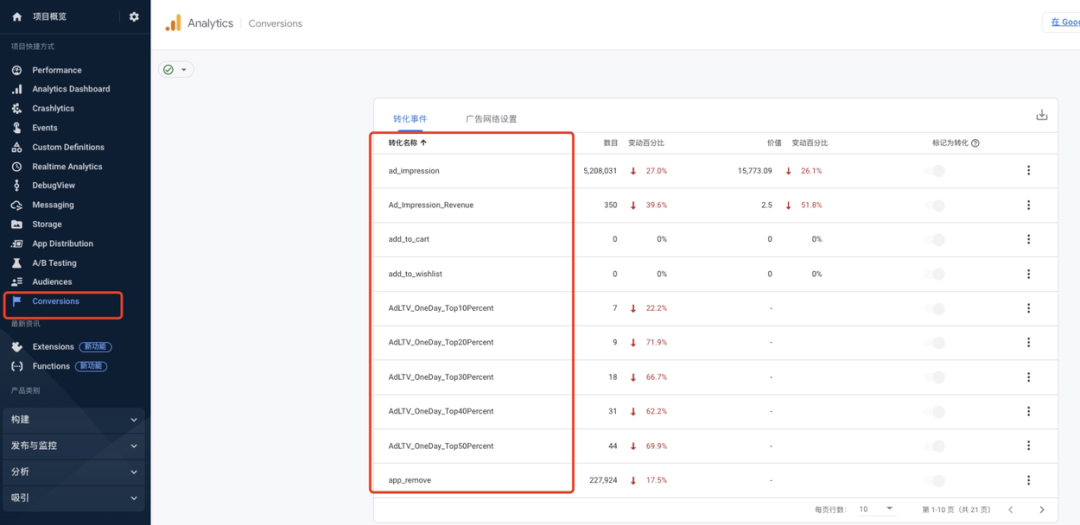Click the add_to_wishlist conversion name
The image size is (1080, 525).
(415, 274)
